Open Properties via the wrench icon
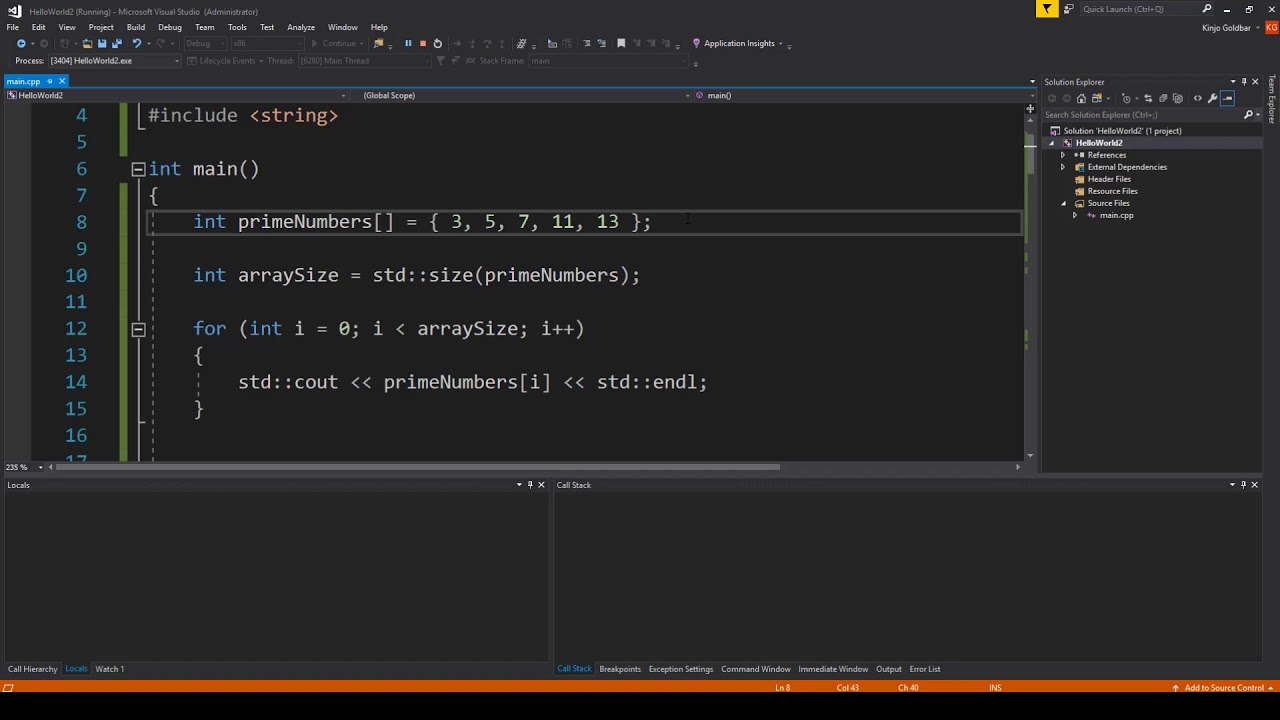 tap(1212, 98)
